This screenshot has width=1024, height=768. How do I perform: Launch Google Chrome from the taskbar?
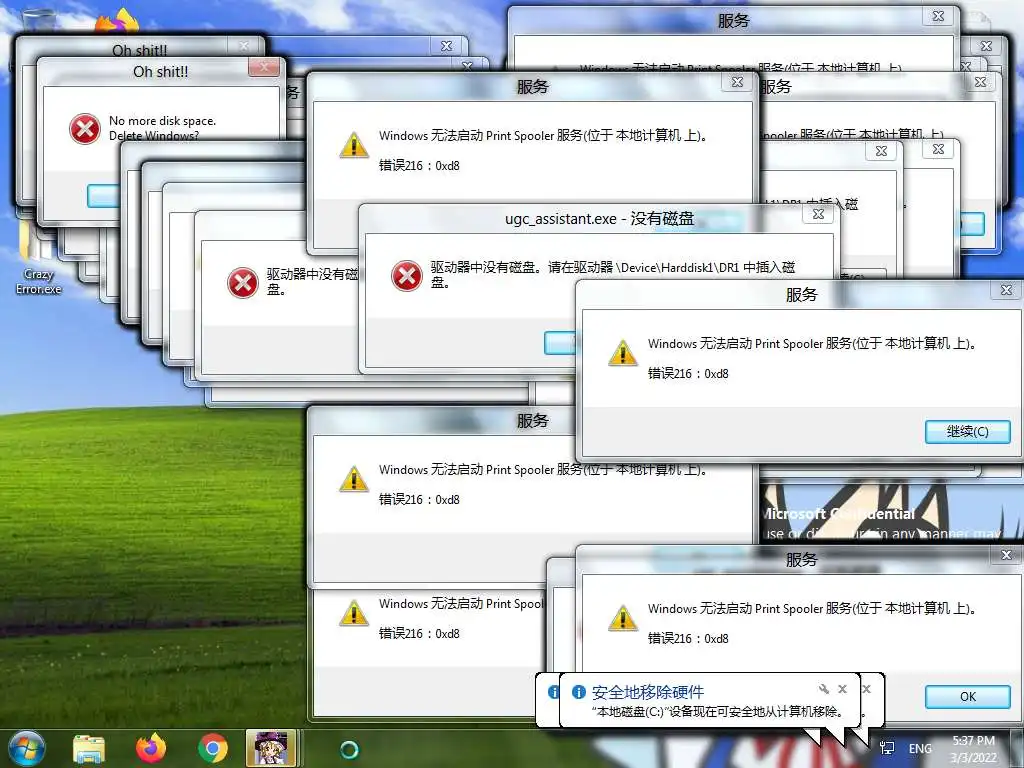[212, 749]
